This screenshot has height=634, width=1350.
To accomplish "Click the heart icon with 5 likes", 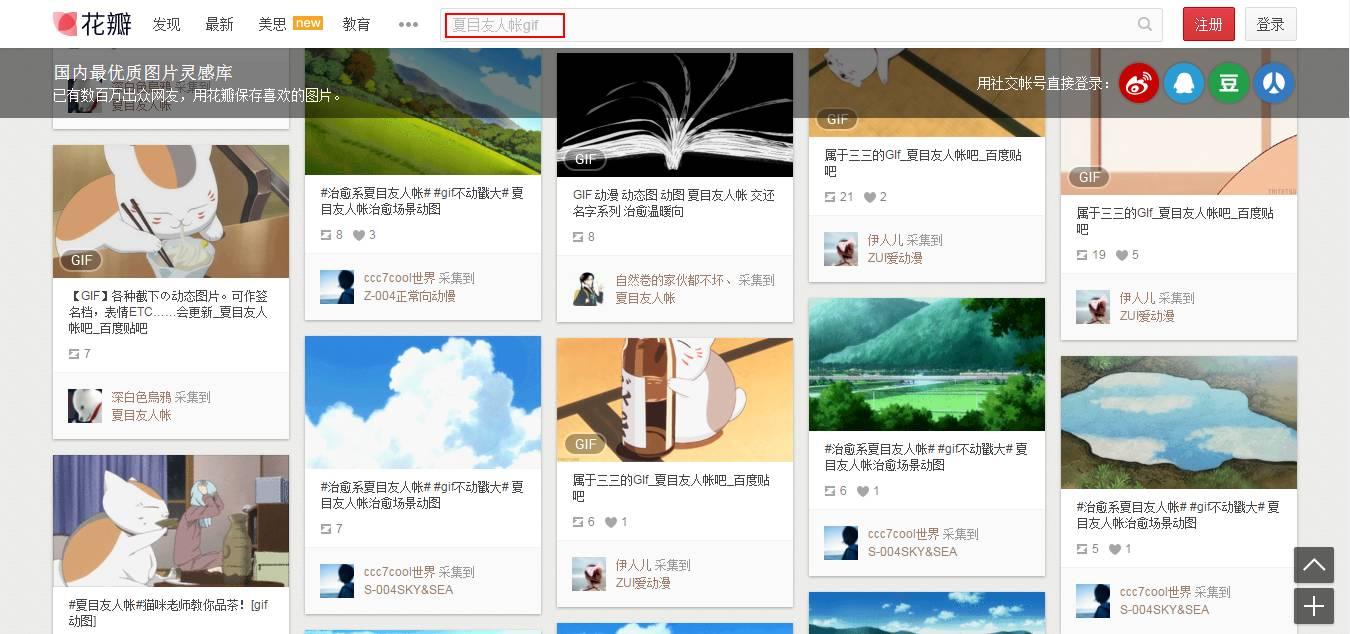I will 1121,255.
